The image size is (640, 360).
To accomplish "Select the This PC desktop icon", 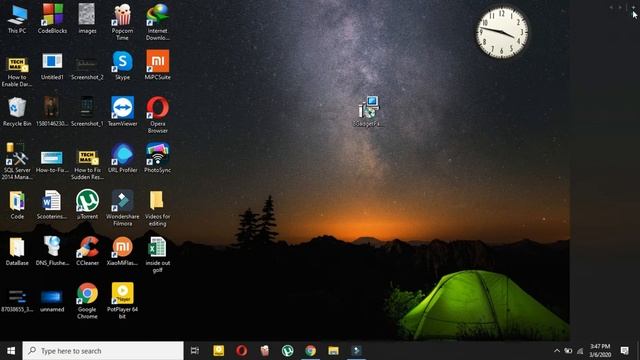I will tap(17, 19).
